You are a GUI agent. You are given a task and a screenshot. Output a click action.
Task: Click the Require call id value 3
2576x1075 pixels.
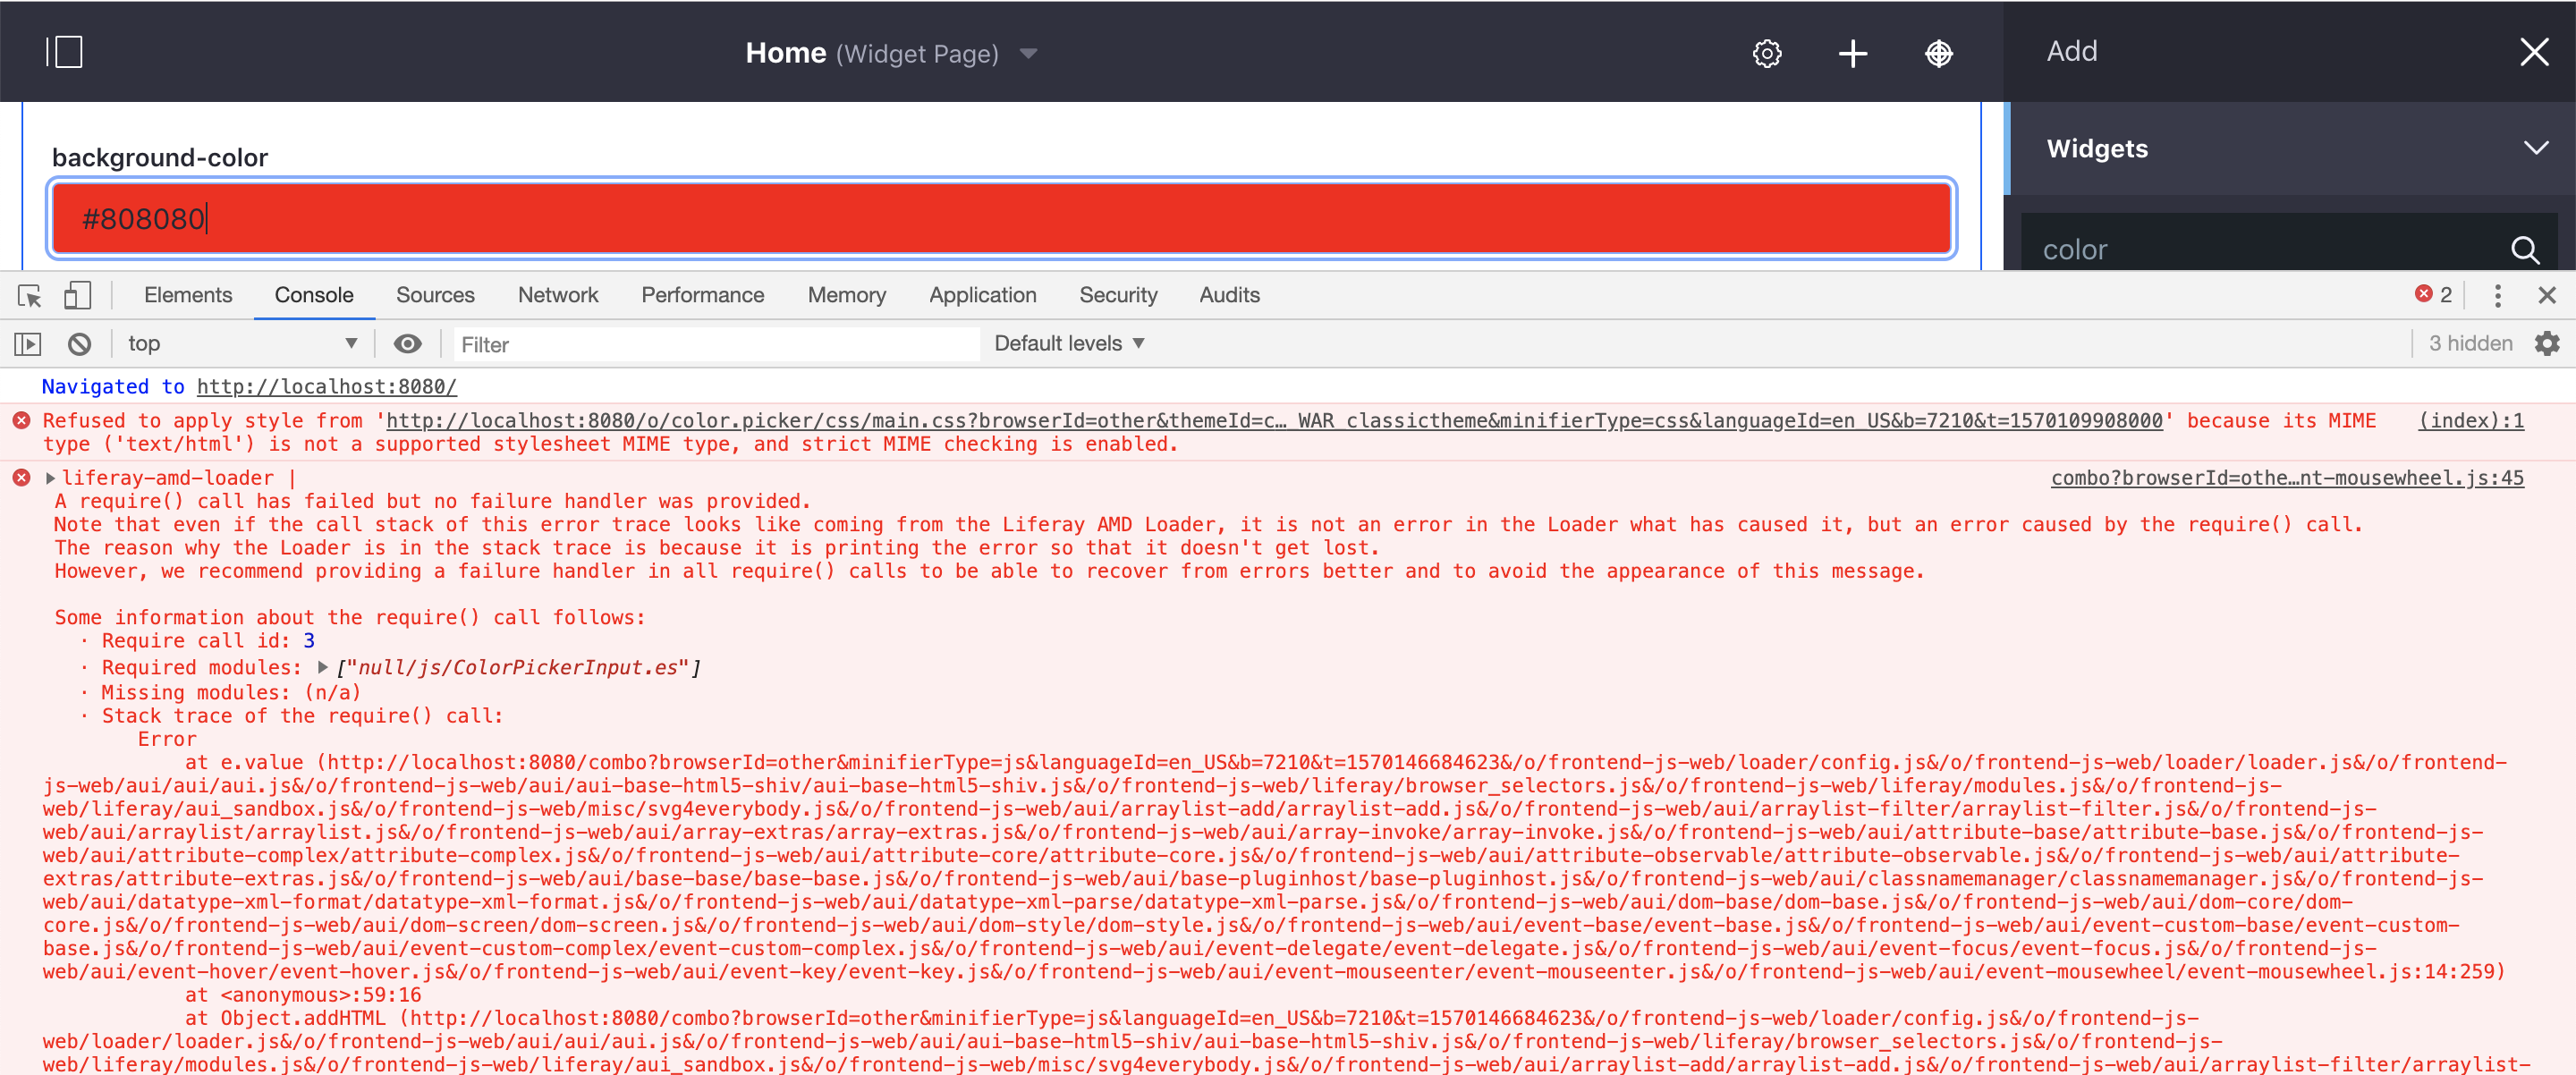pyautogui.click(x=309, y=641)
